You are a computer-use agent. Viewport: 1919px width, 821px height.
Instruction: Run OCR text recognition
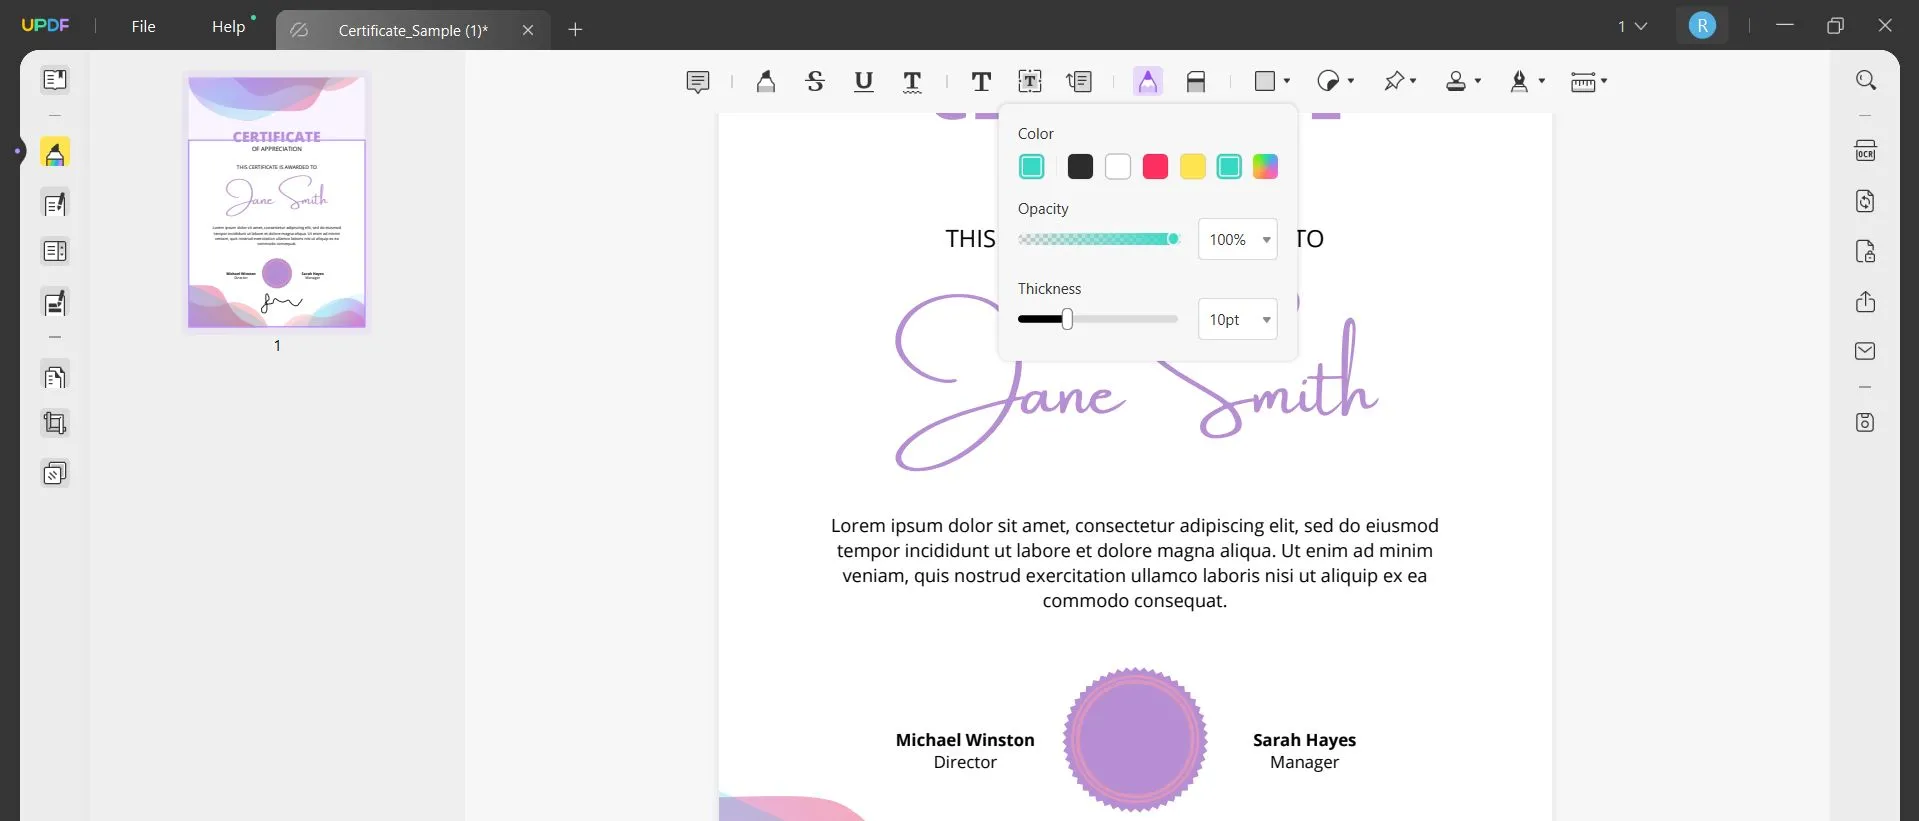coord(1865,151)
